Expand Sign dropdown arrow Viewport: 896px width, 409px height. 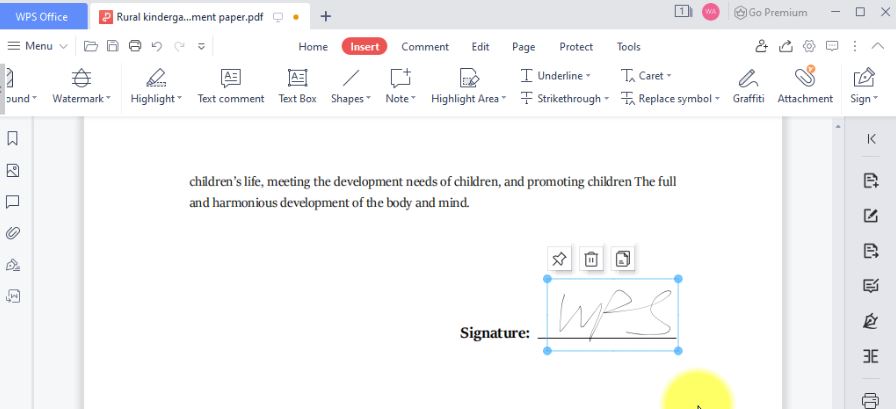[x=875, y=98]
